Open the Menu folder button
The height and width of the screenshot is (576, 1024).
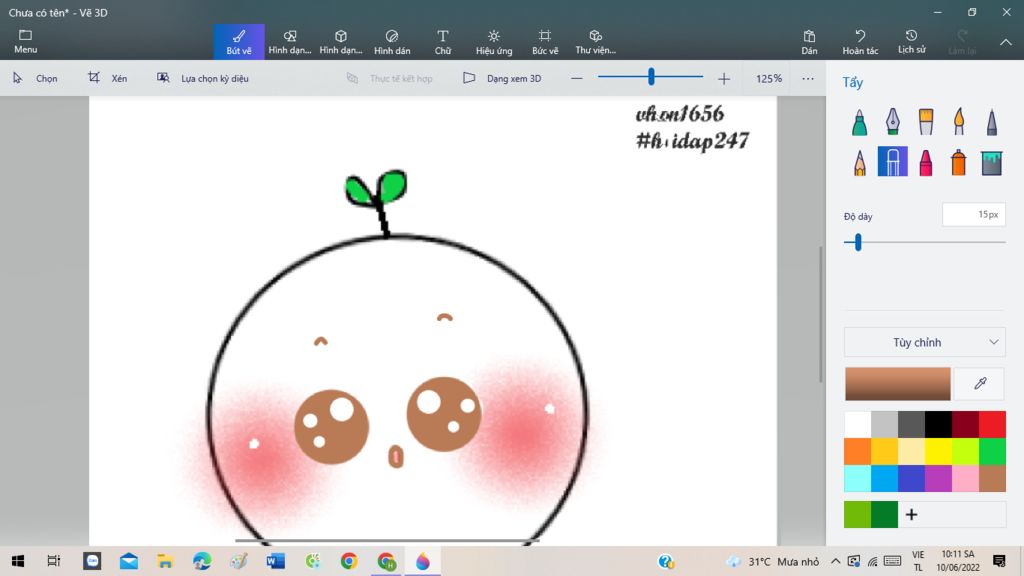25,42
